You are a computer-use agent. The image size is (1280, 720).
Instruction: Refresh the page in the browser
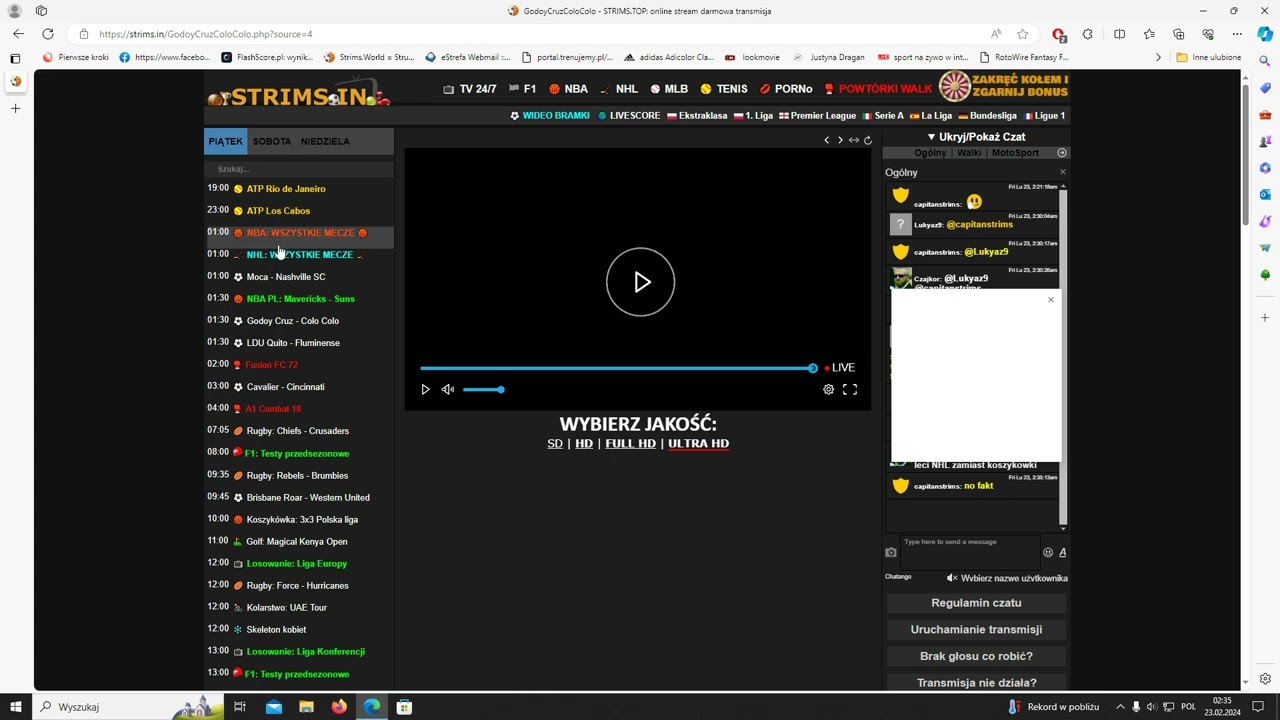tap(47, 34)
